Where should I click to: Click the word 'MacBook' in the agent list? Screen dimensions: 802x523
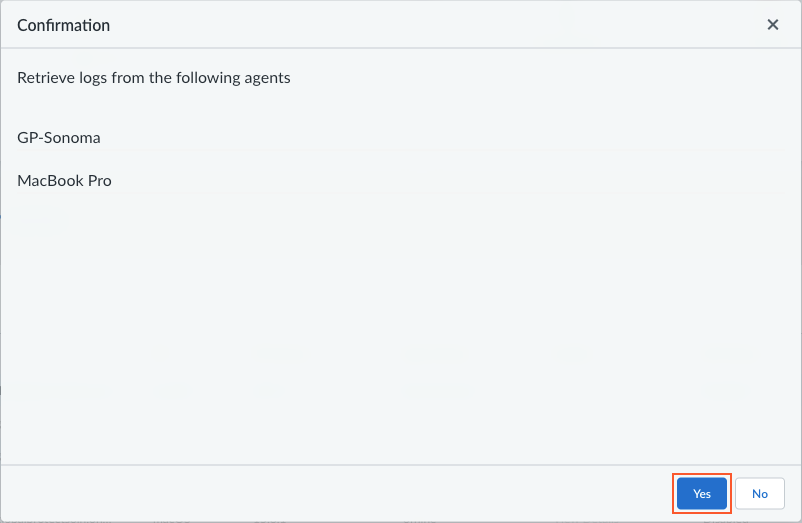(x=49, y=181)
